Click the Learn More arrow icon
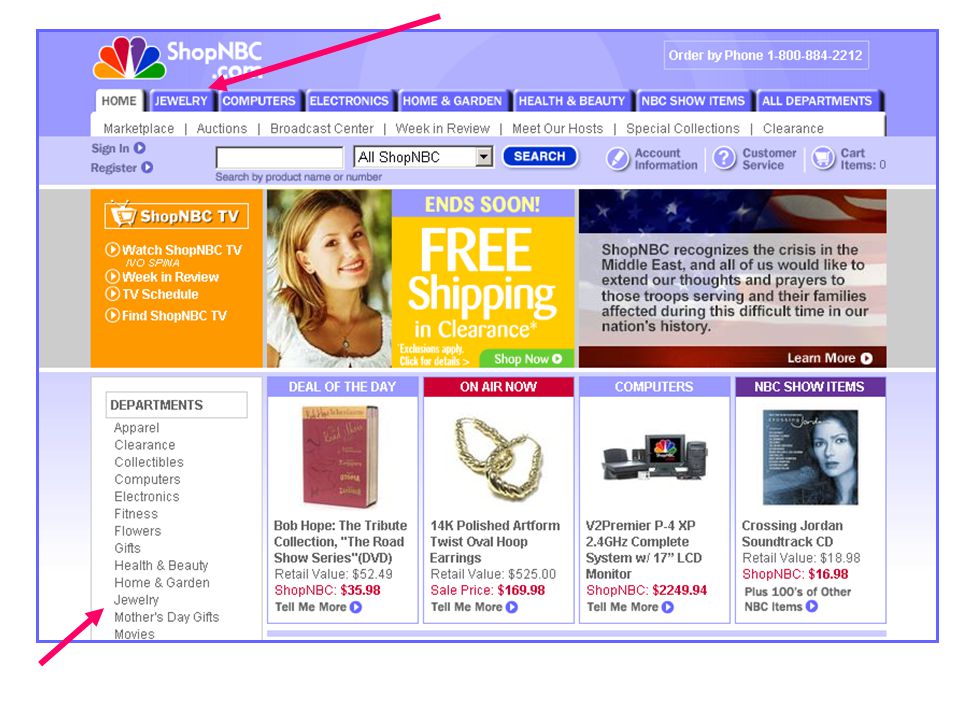This screenshot has width=960, height=720. tap(866, 358)
